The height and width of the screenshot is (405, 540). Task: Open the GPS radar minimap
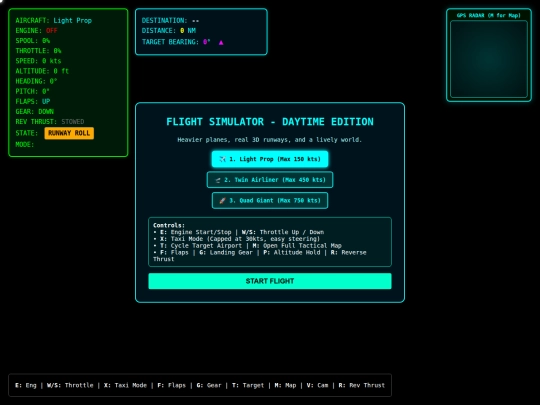coord(489,59)
